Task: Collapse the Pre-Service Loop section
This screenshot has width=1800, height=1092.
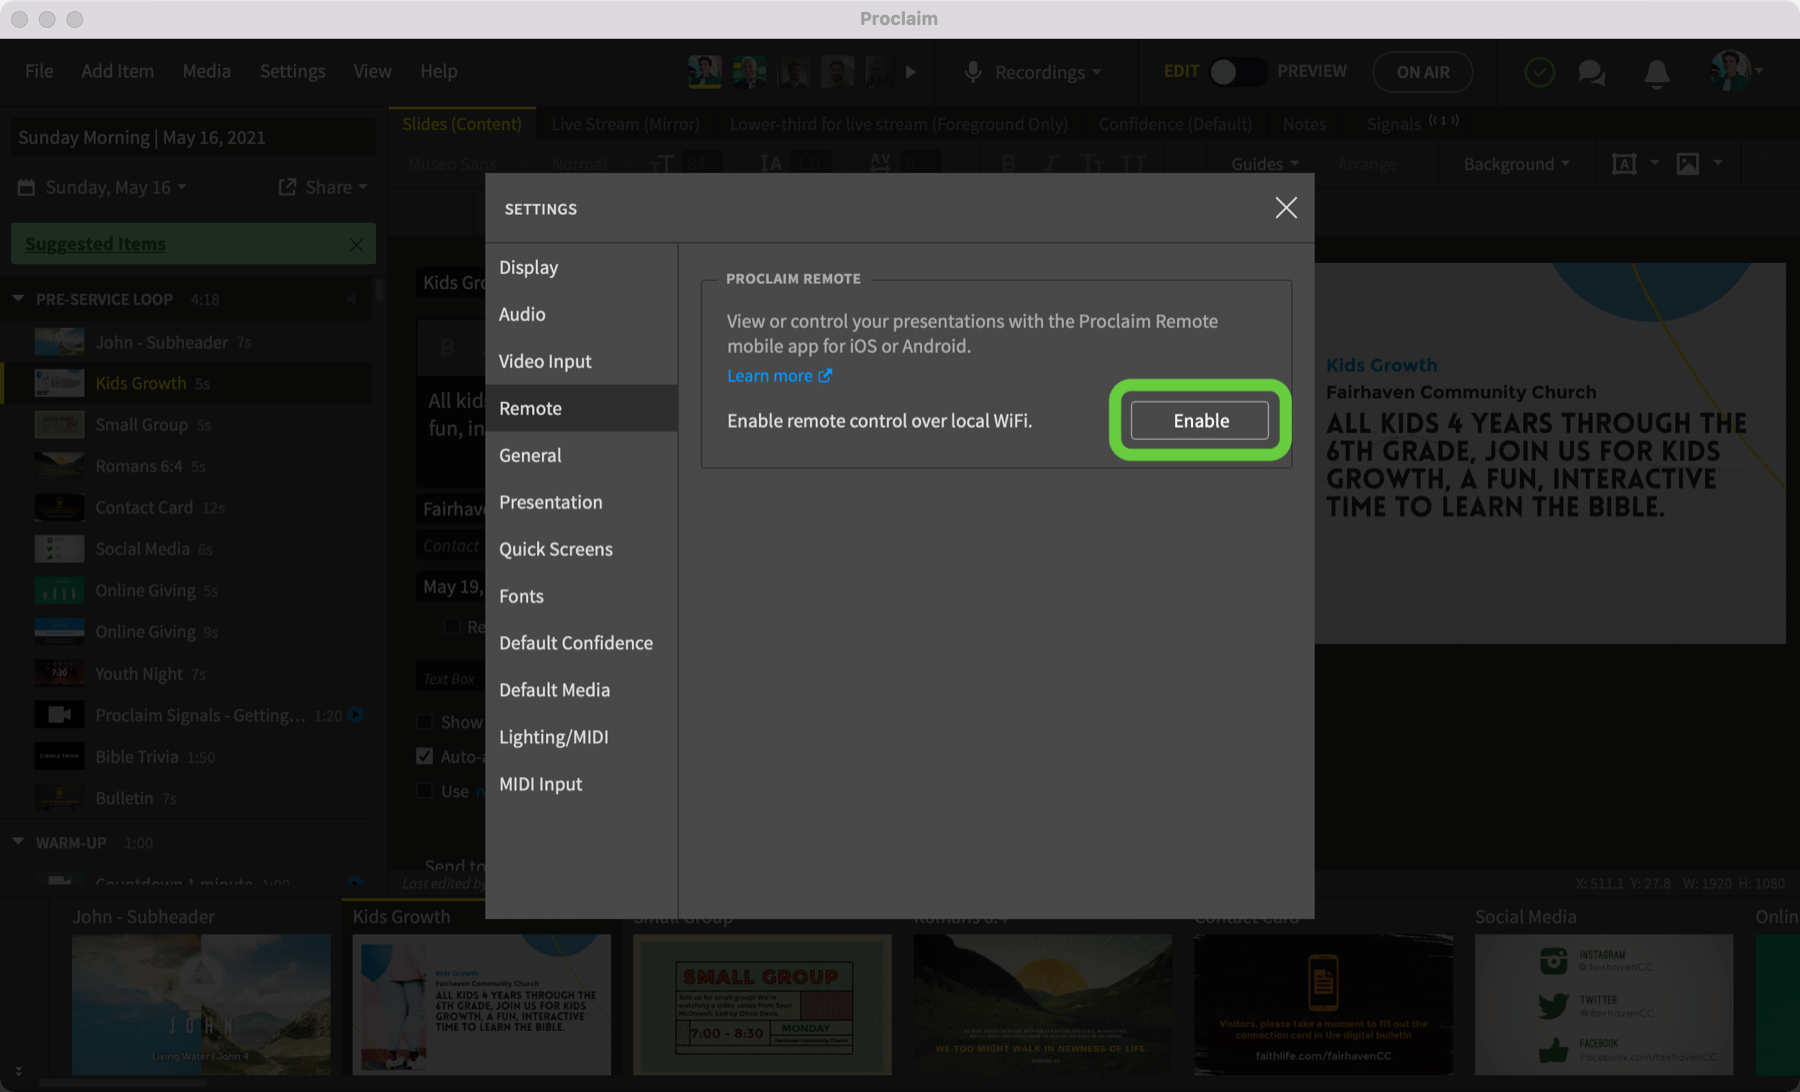Action: (x=18, y=298)
